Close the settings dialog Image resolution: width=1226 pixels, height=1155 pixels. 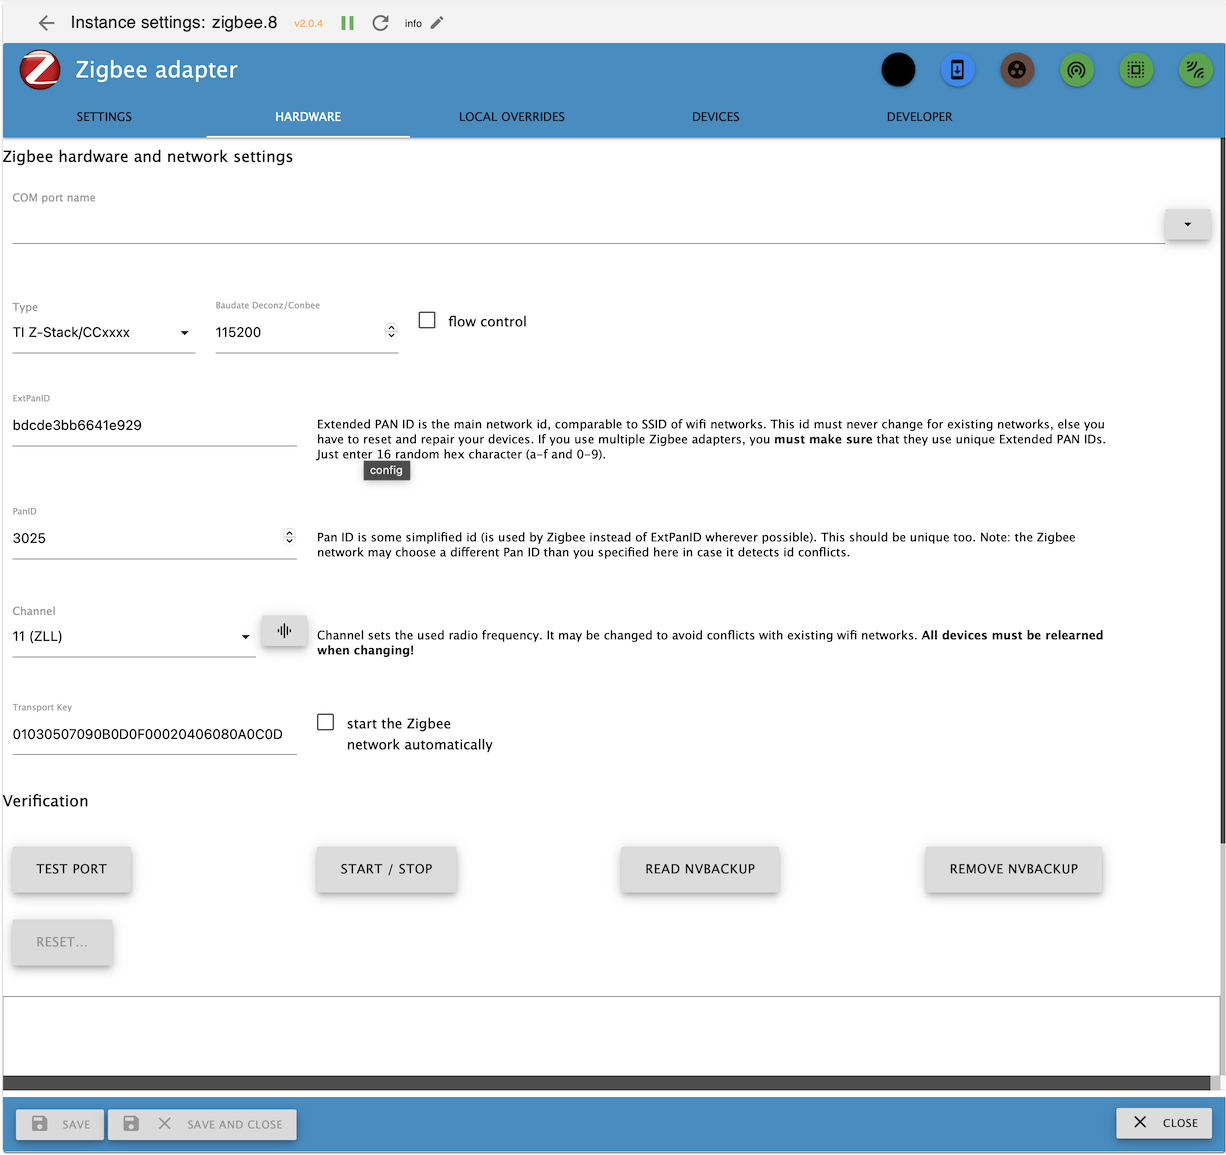[1164, 1123]
